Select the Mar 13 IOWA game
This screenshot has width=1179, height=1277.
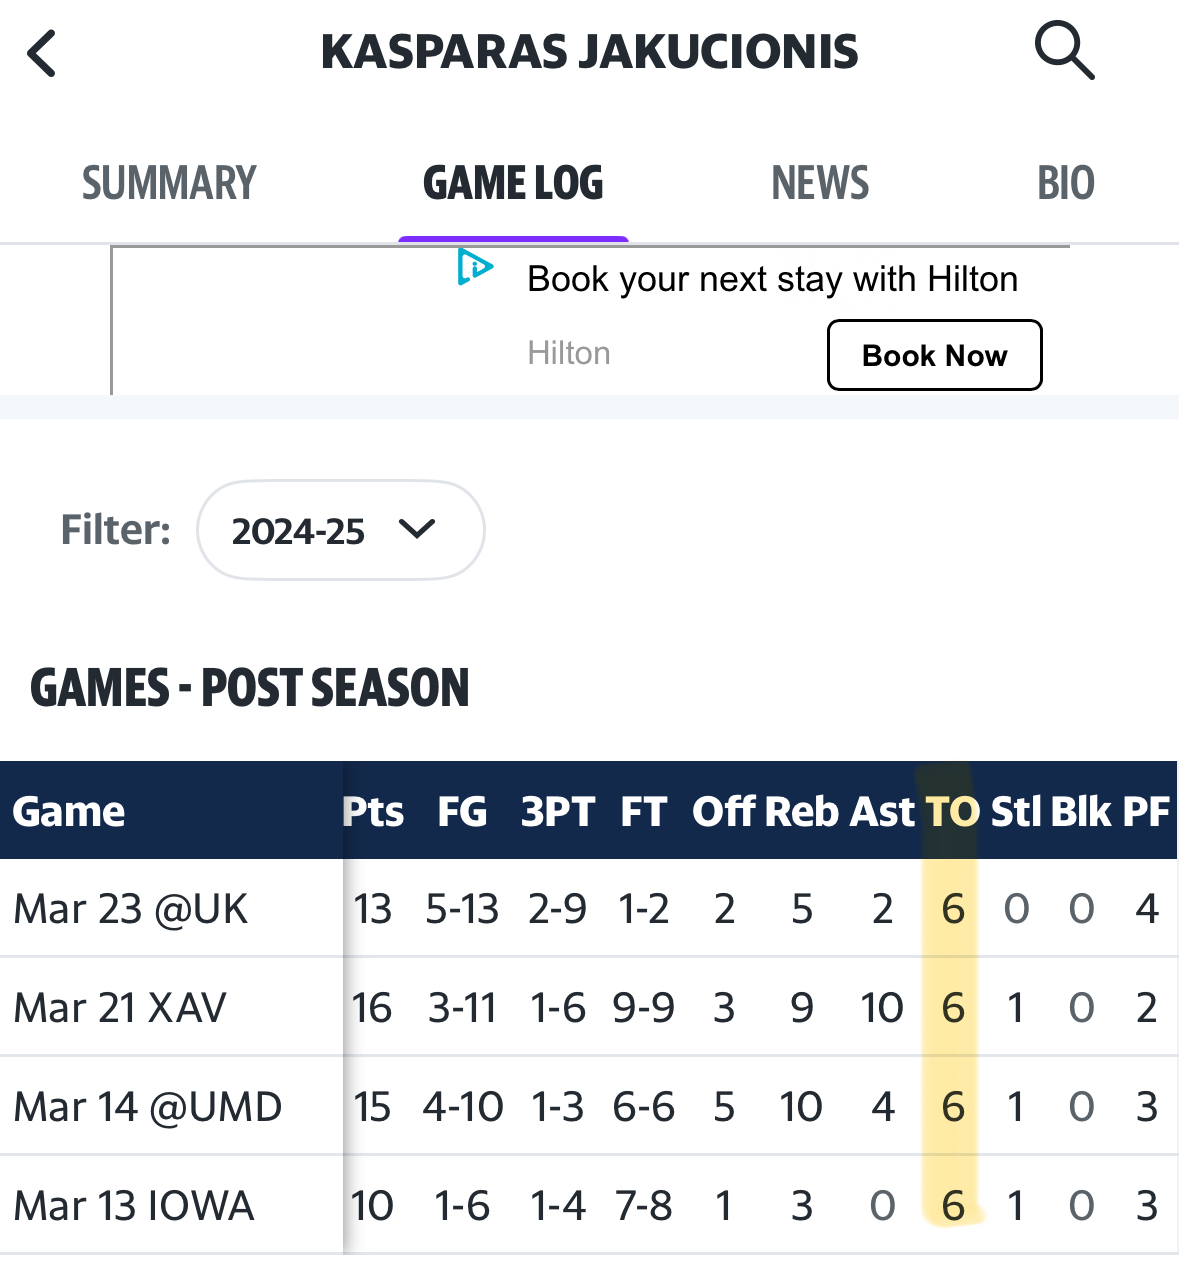134,1206
